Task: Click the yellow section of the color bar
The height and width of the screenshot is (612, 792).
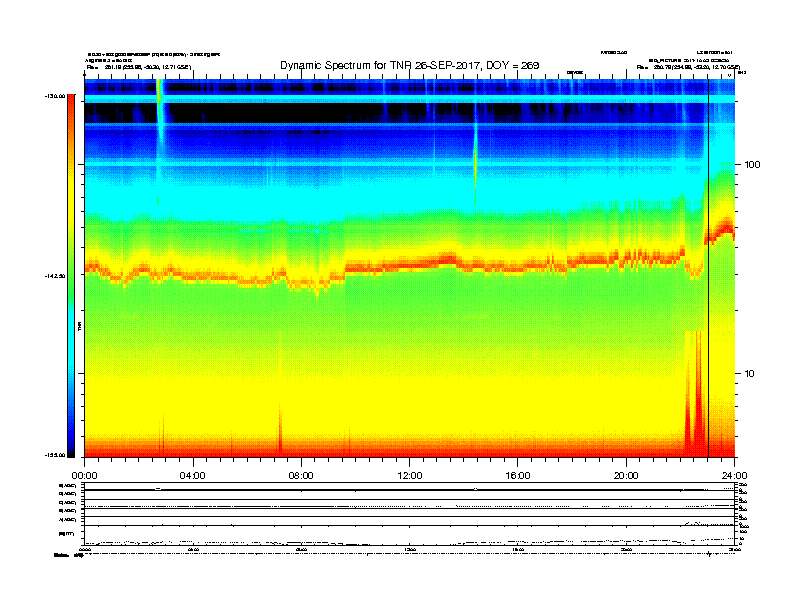Action: 71,202
